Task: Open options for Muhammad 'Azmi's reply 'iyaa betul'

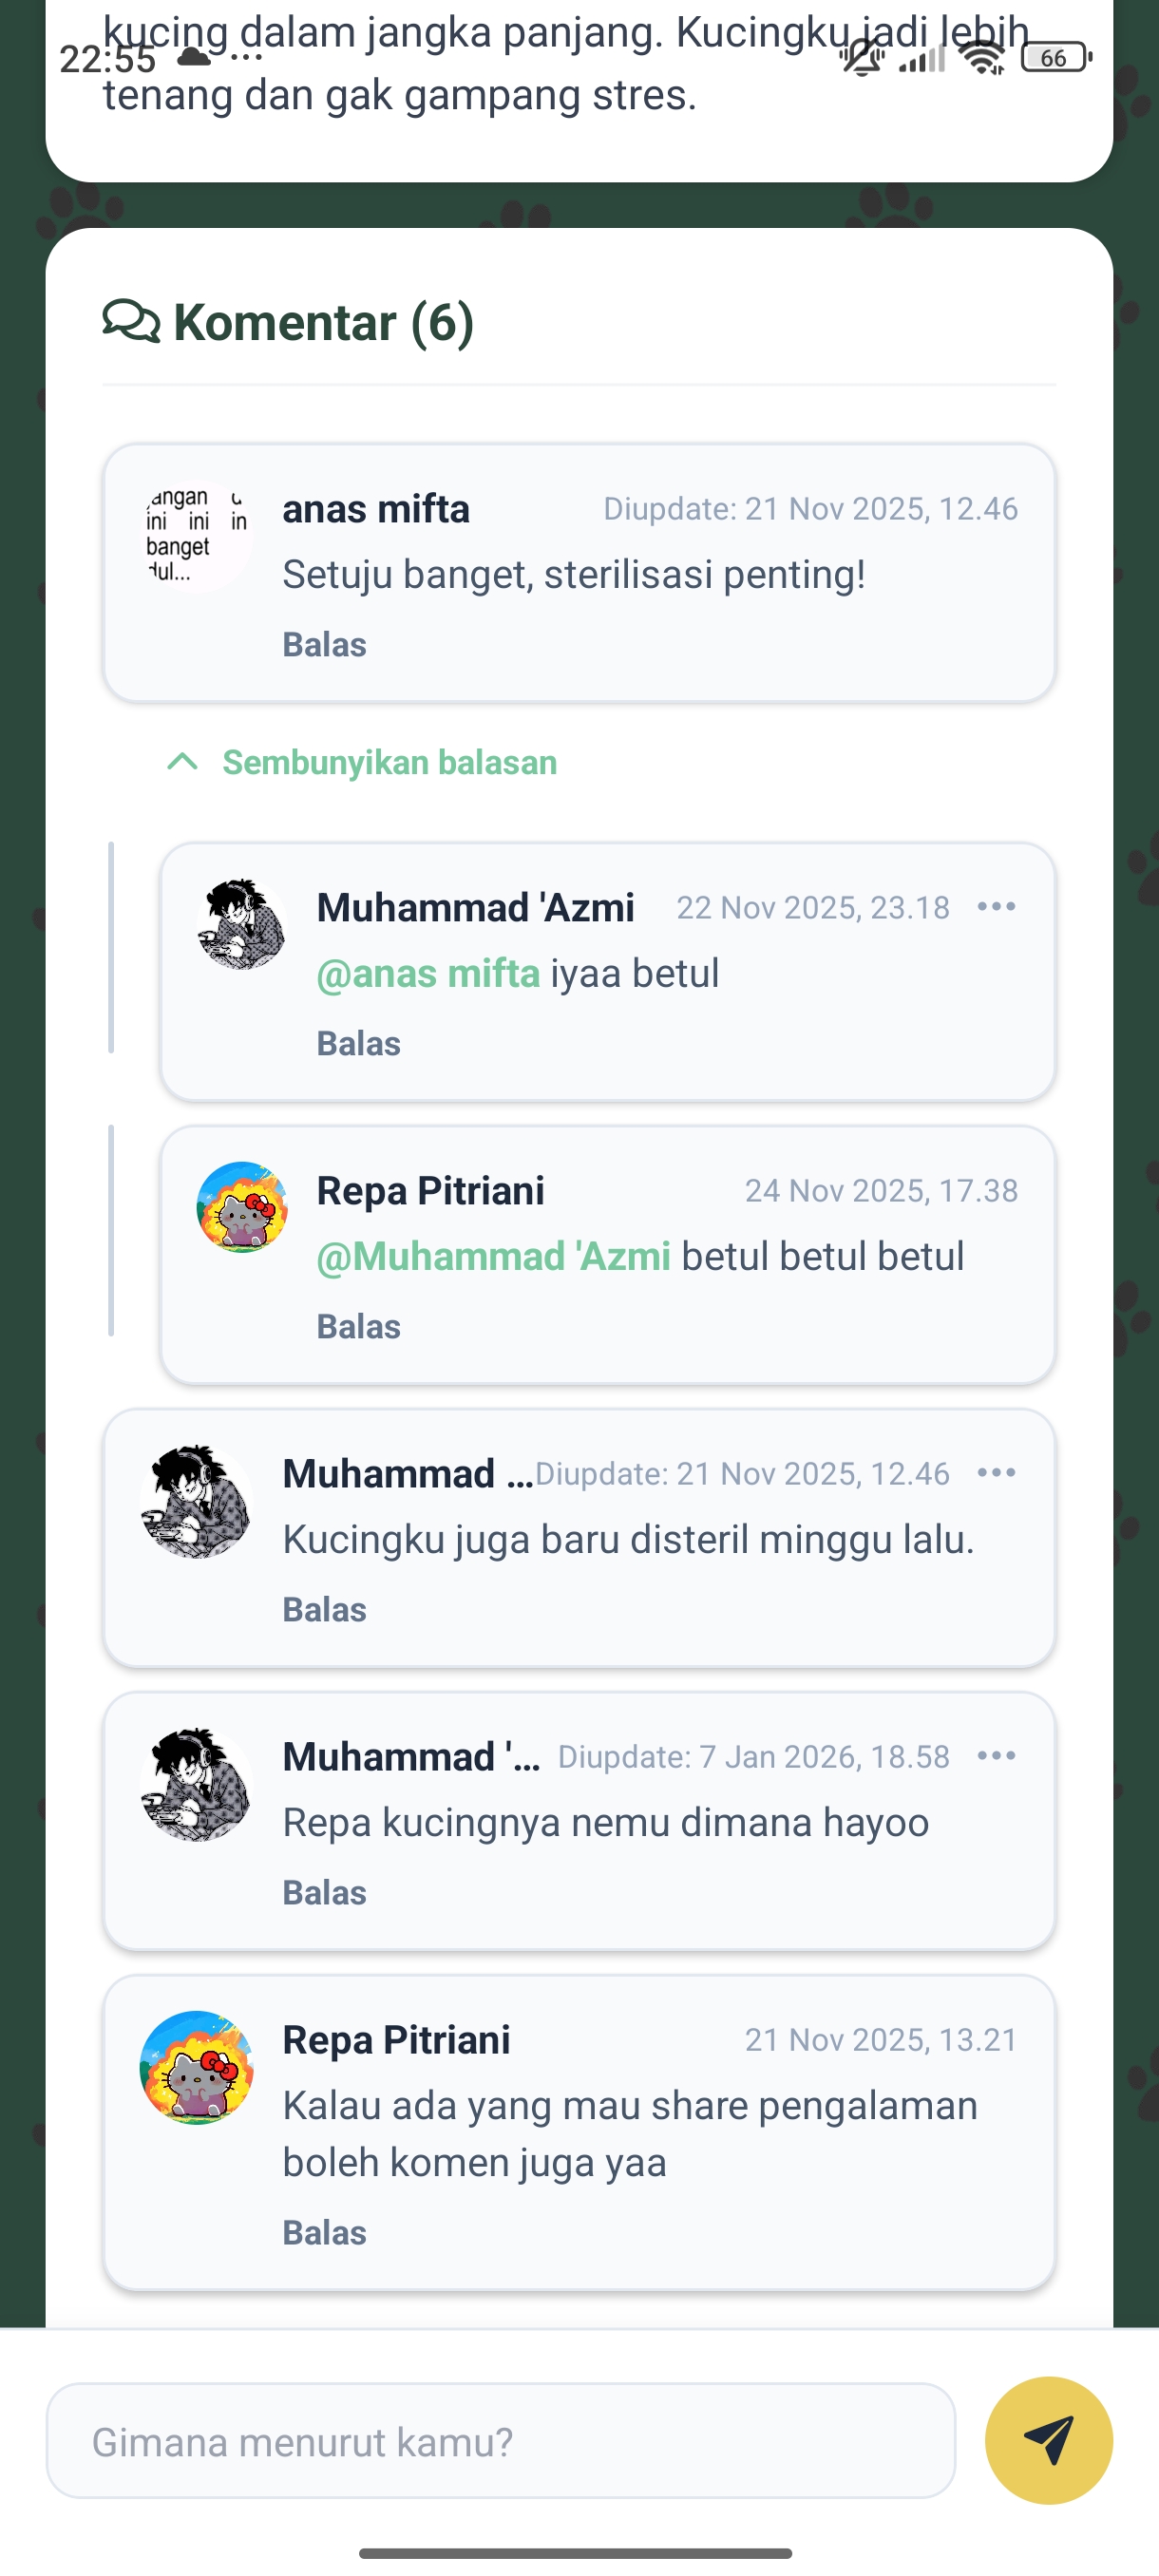Action: coord(996,907)
